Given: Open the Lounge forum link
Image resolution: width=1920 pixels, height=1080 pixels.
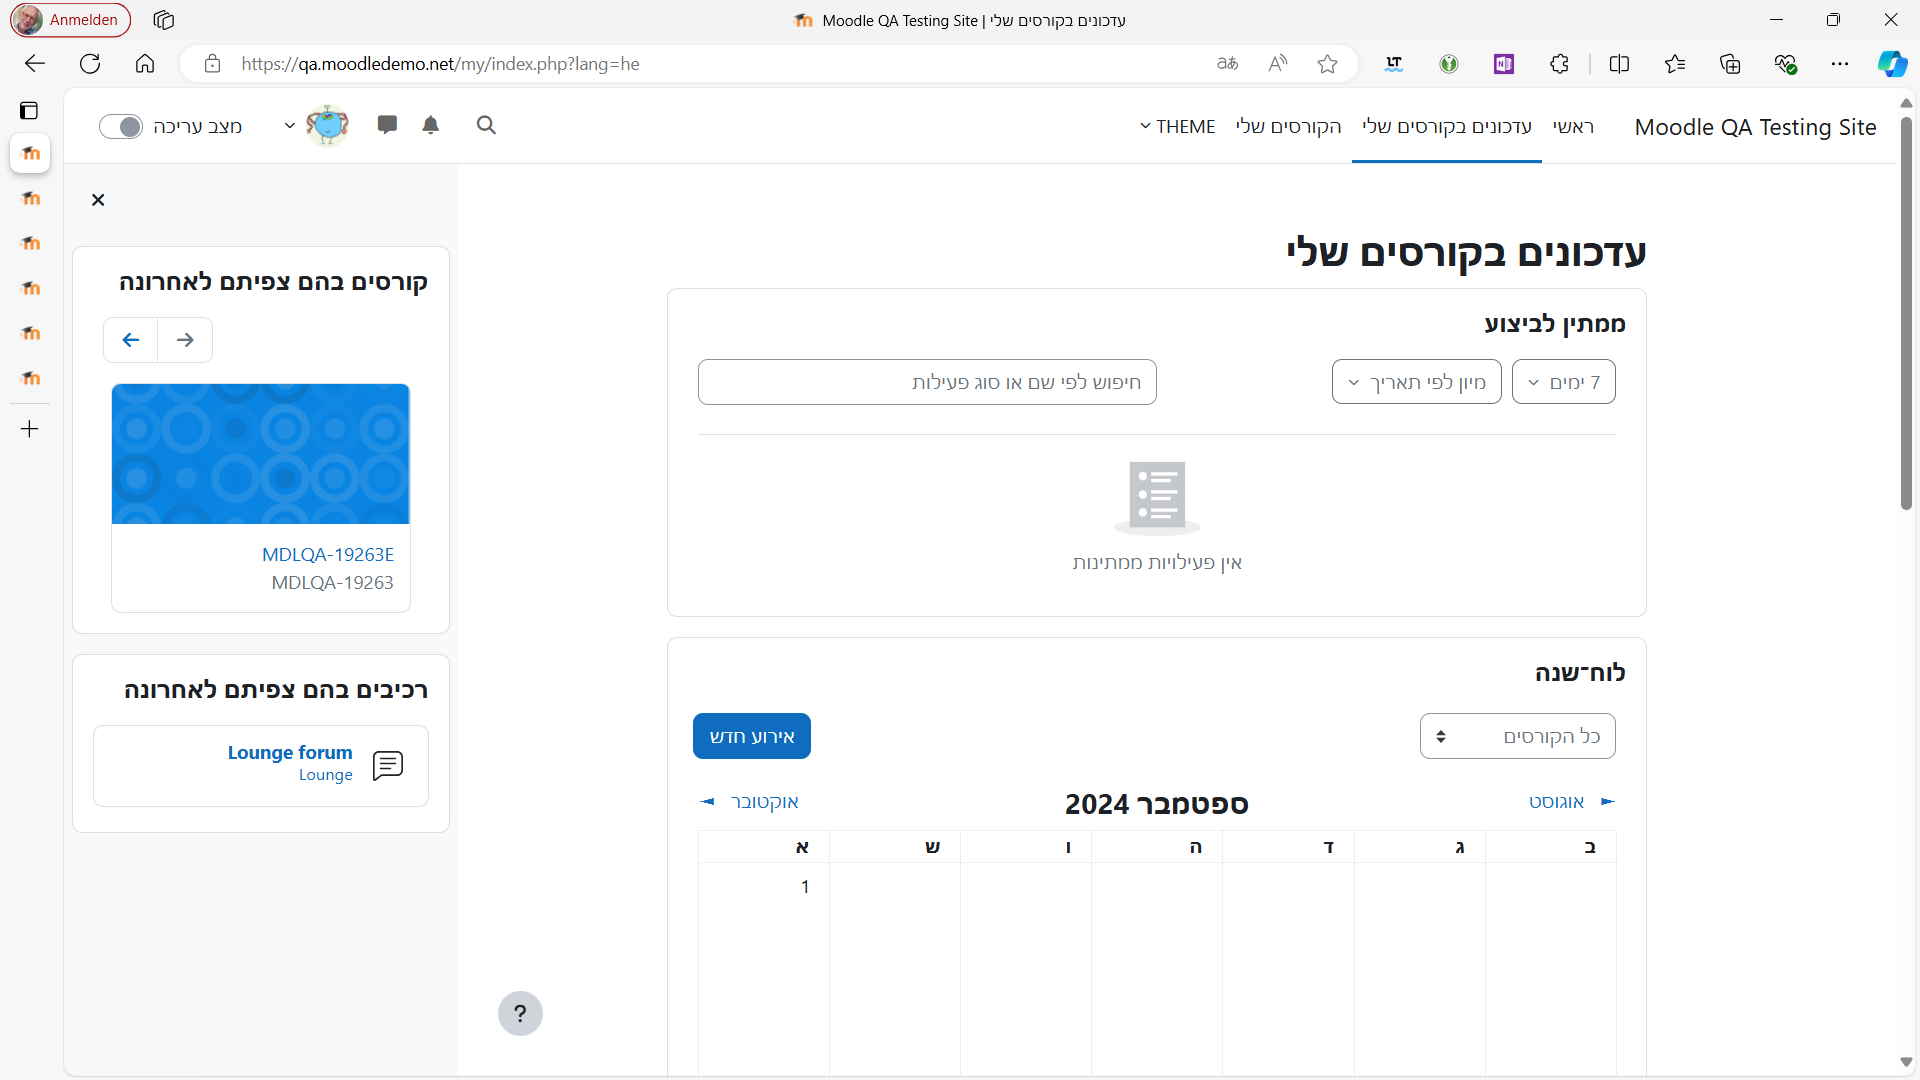Looking at the screenshot, I should tap(290, 753).
